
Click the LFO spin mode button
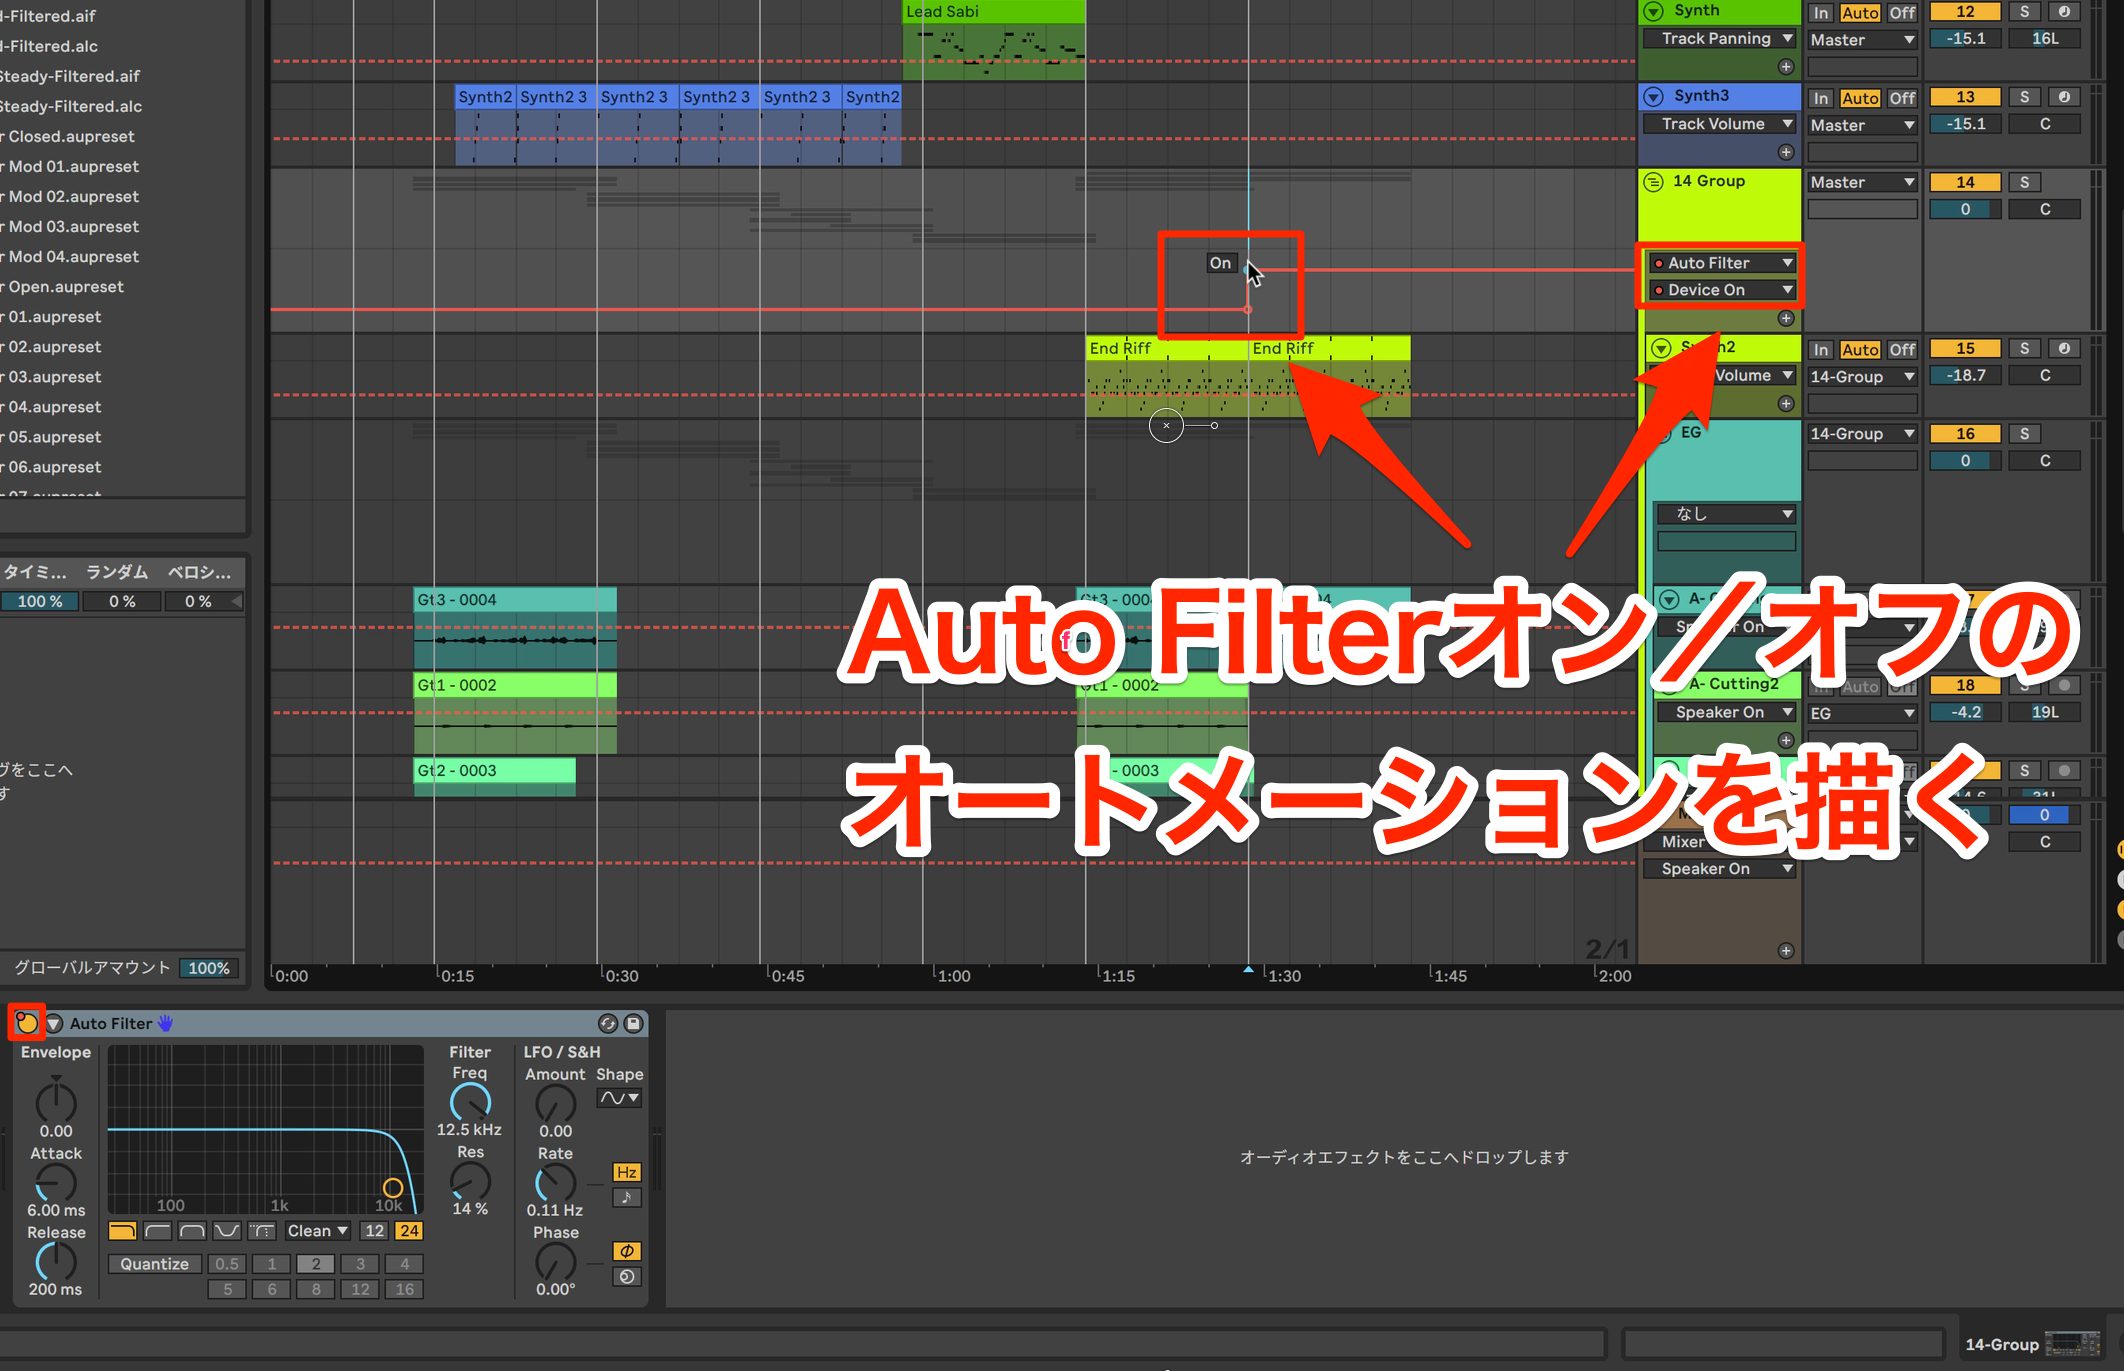(x=627, y=1277)
